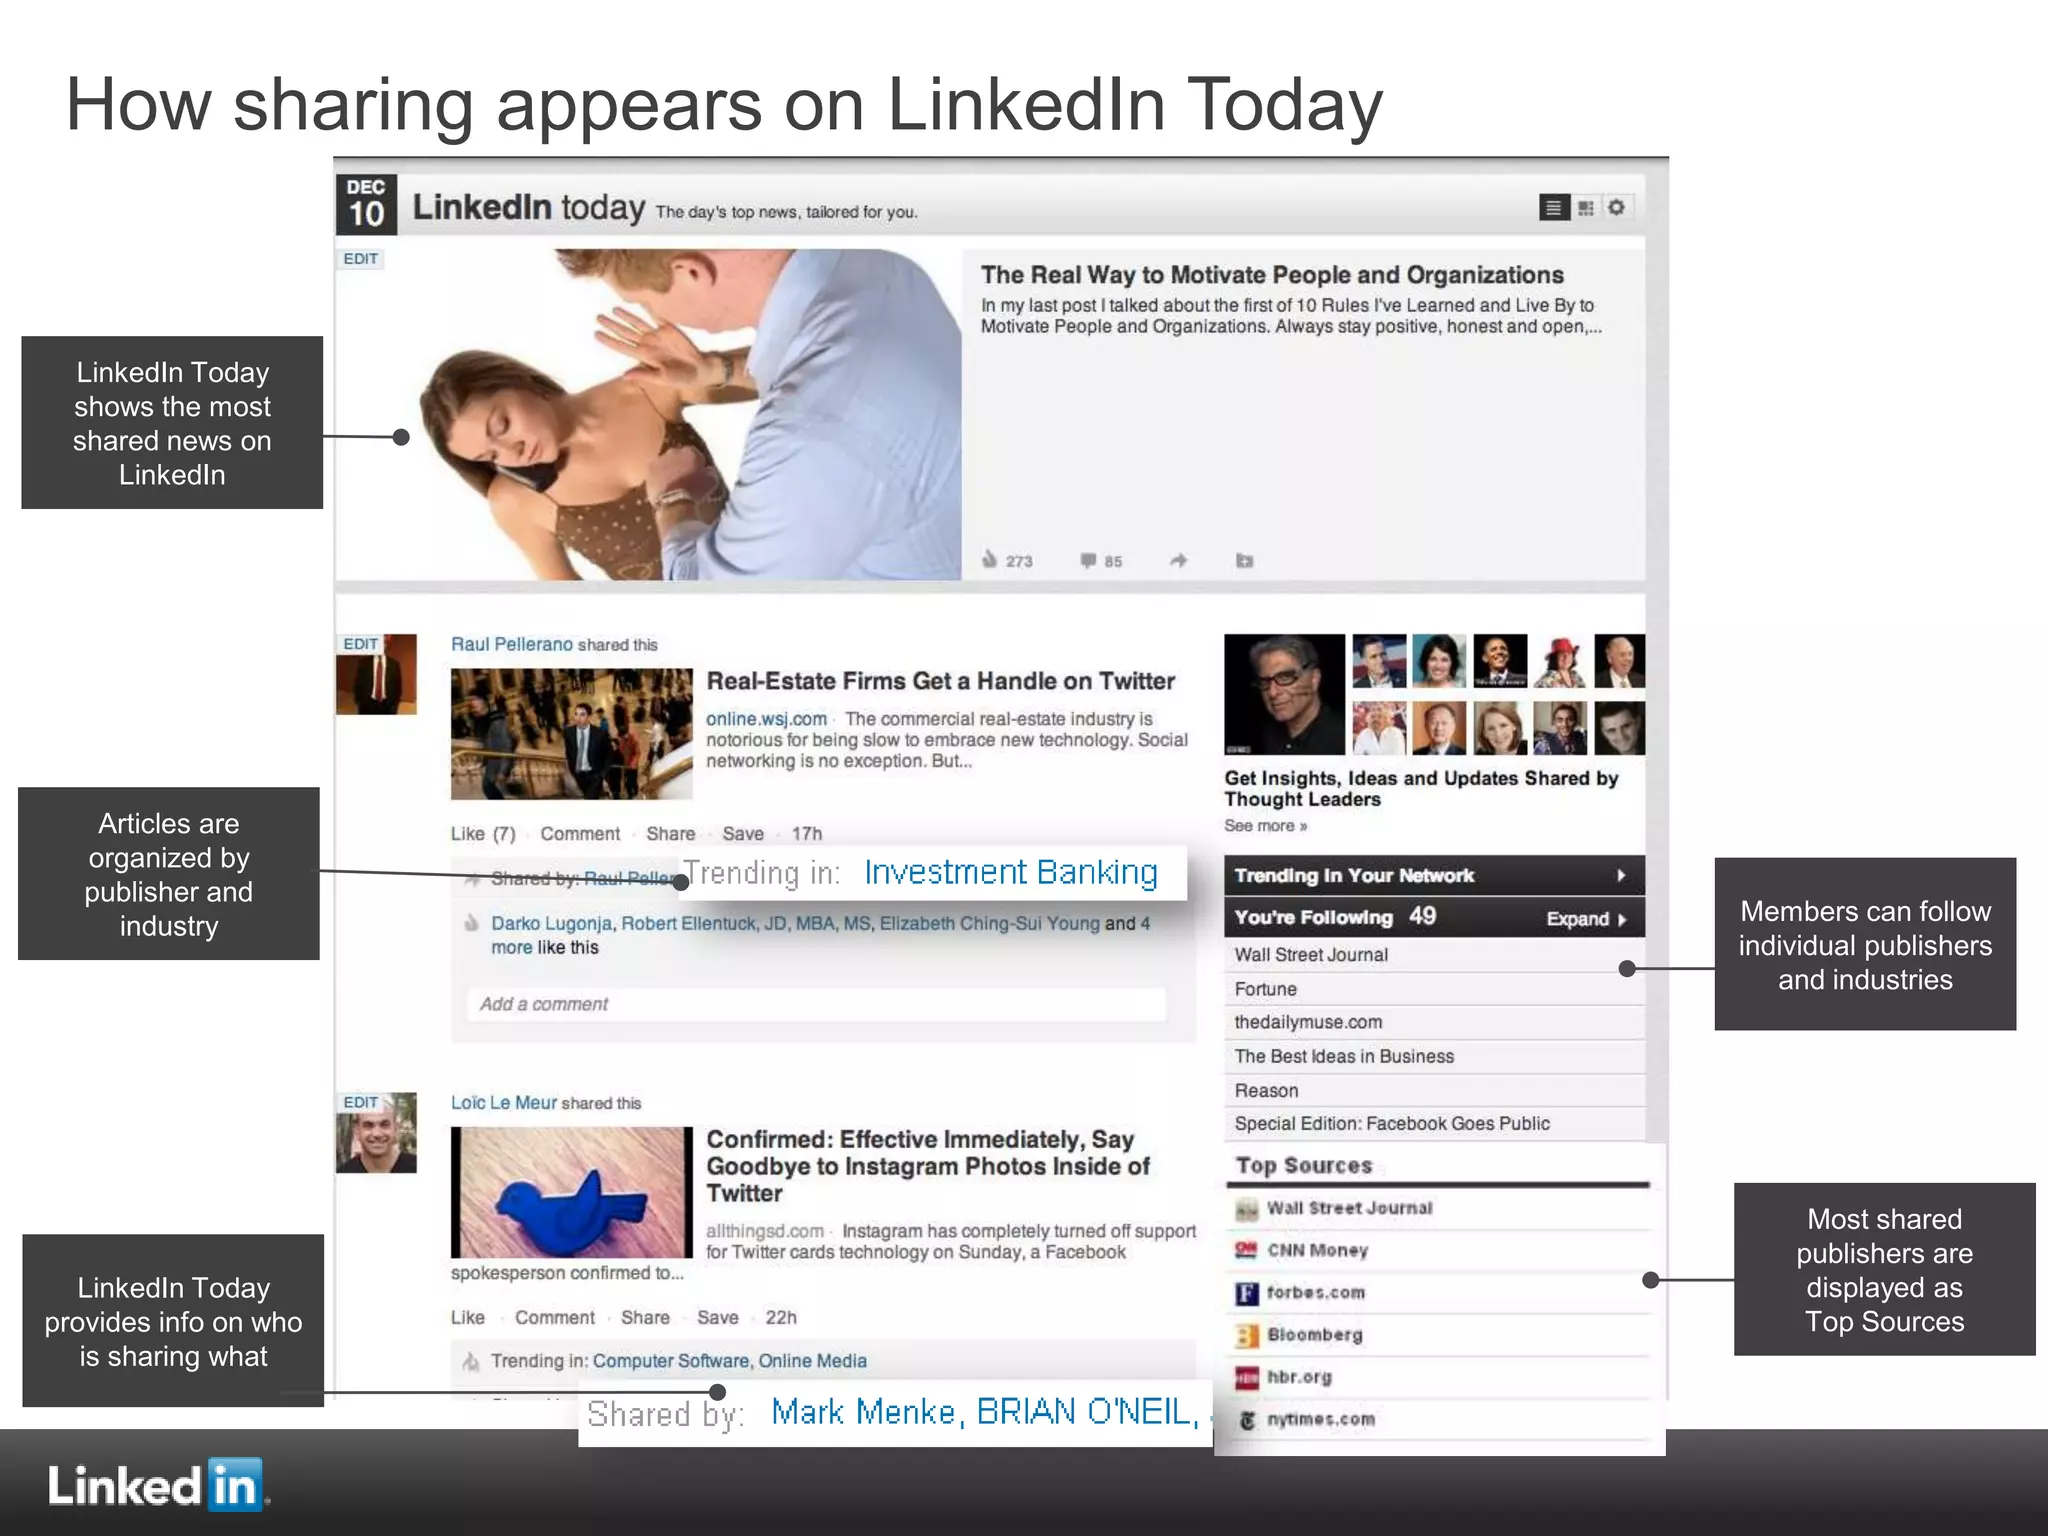The image size is (2048, 1536).
Task: Click the hbr.org source icon
Action: 1246,1378
